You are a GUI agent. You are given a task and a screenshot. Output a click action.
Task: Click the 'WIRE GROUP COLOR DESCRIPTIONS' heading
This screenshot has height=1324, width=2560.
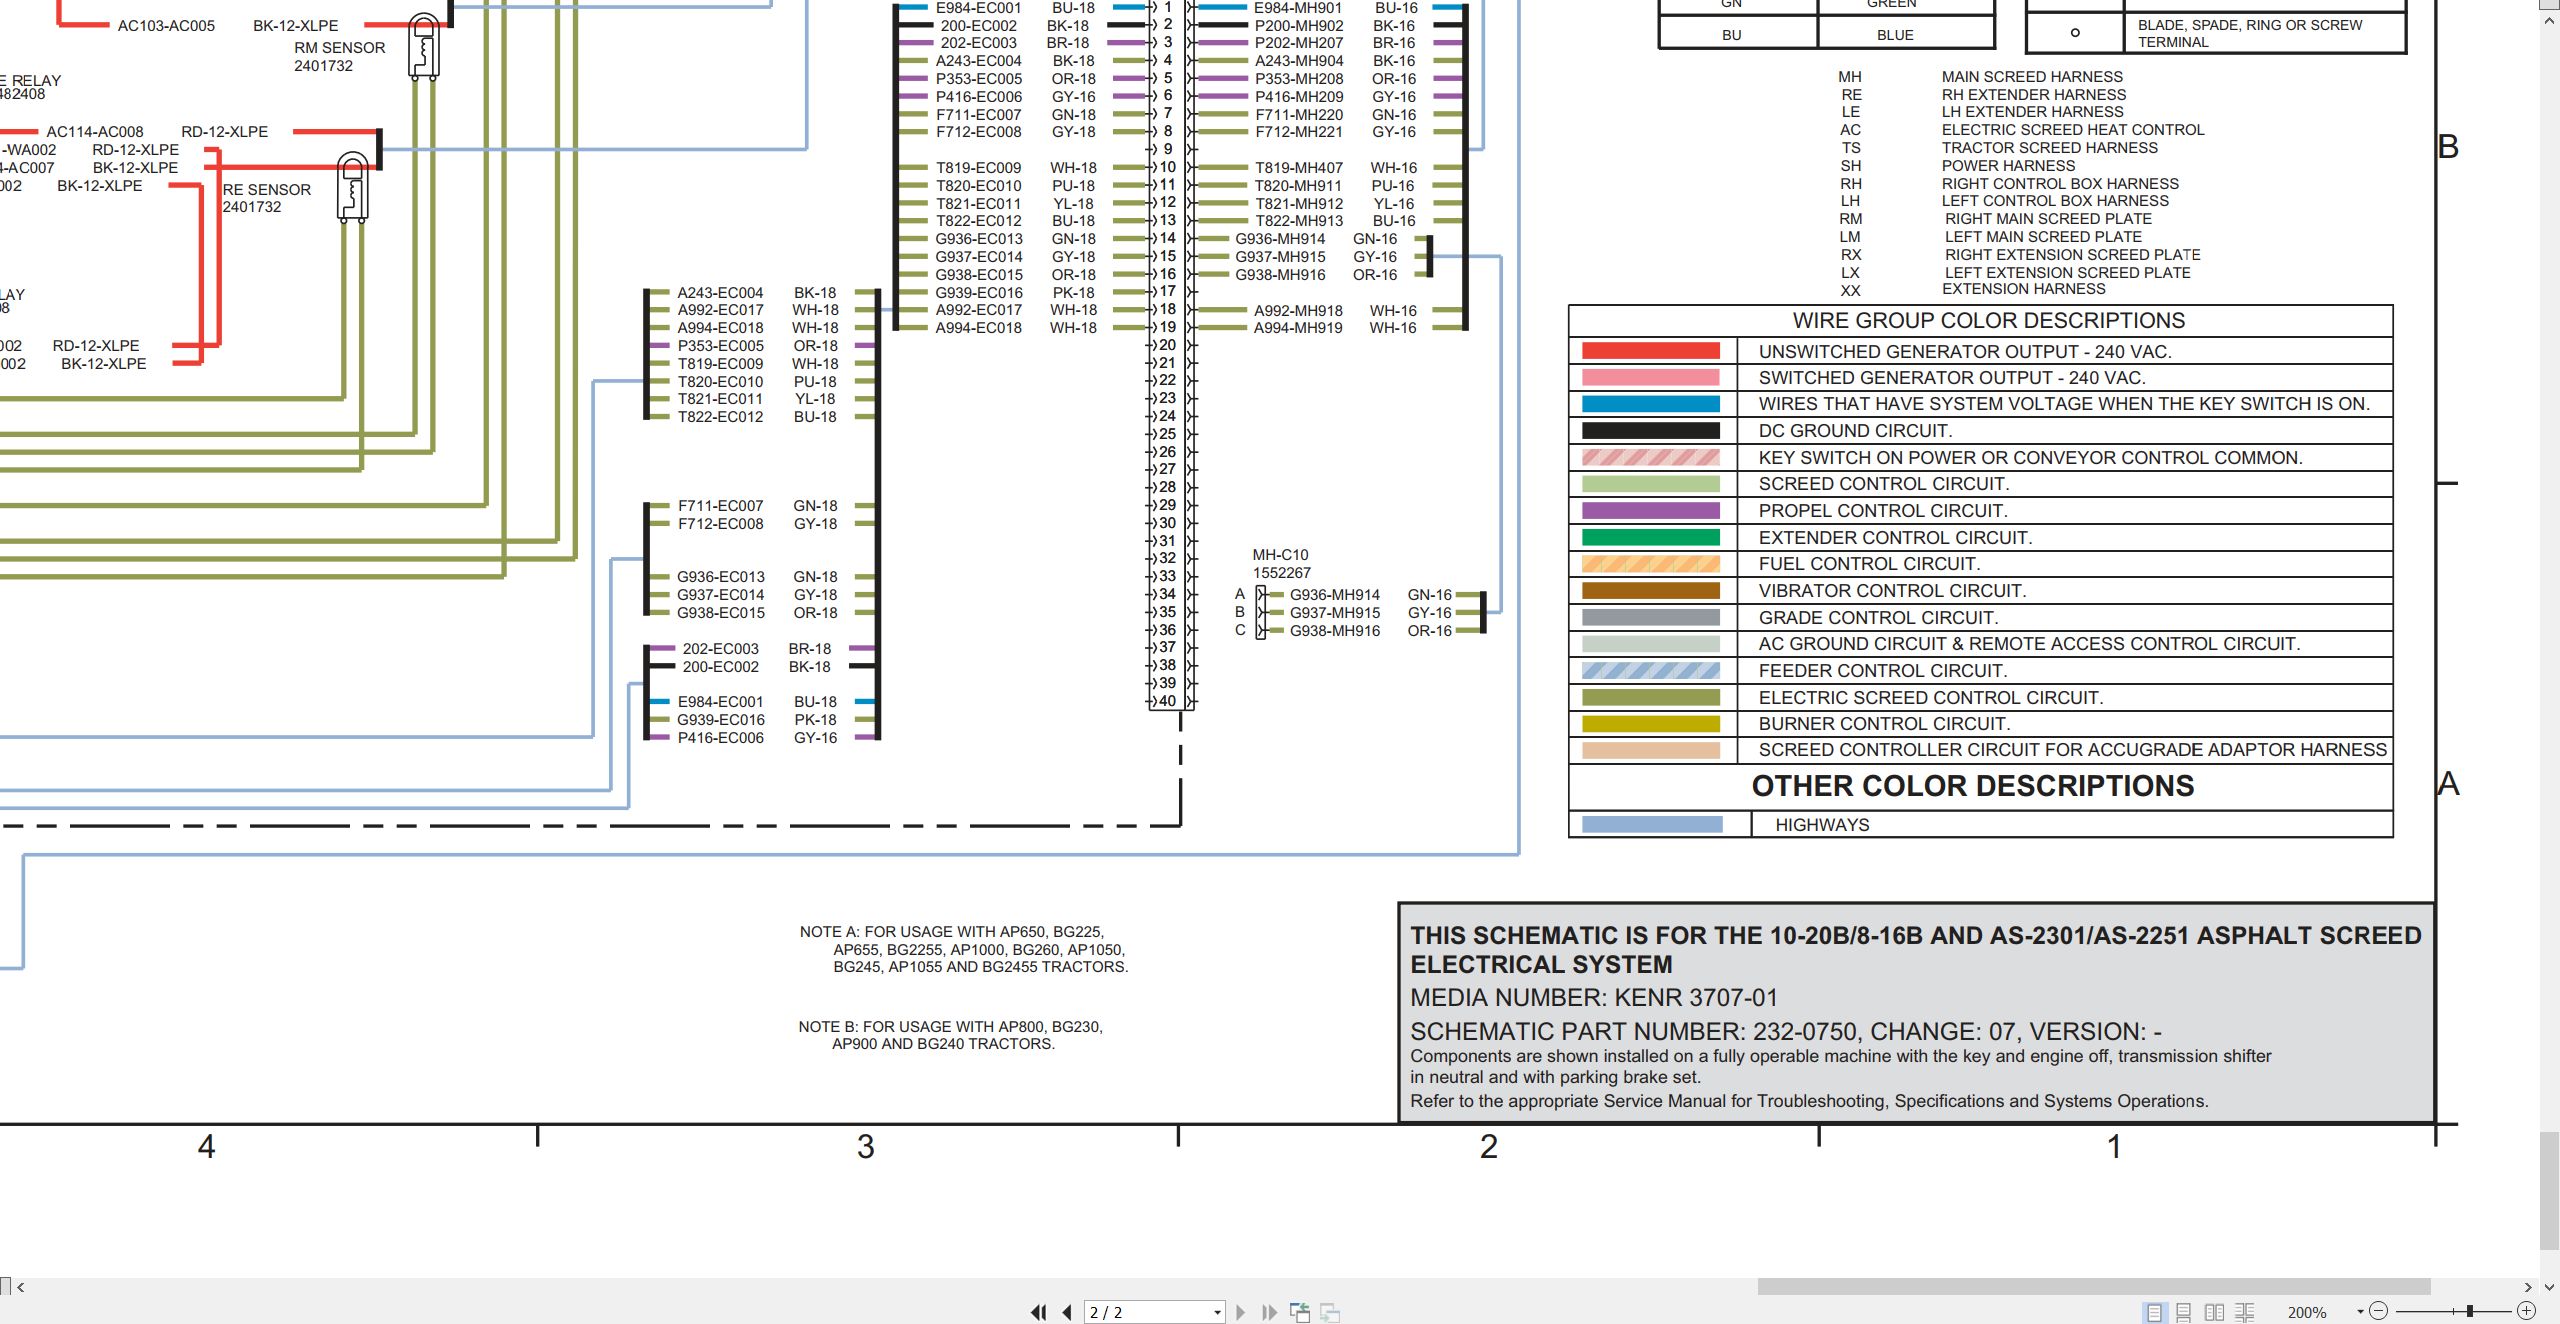pyautogui.click(x=1988, y=321)
